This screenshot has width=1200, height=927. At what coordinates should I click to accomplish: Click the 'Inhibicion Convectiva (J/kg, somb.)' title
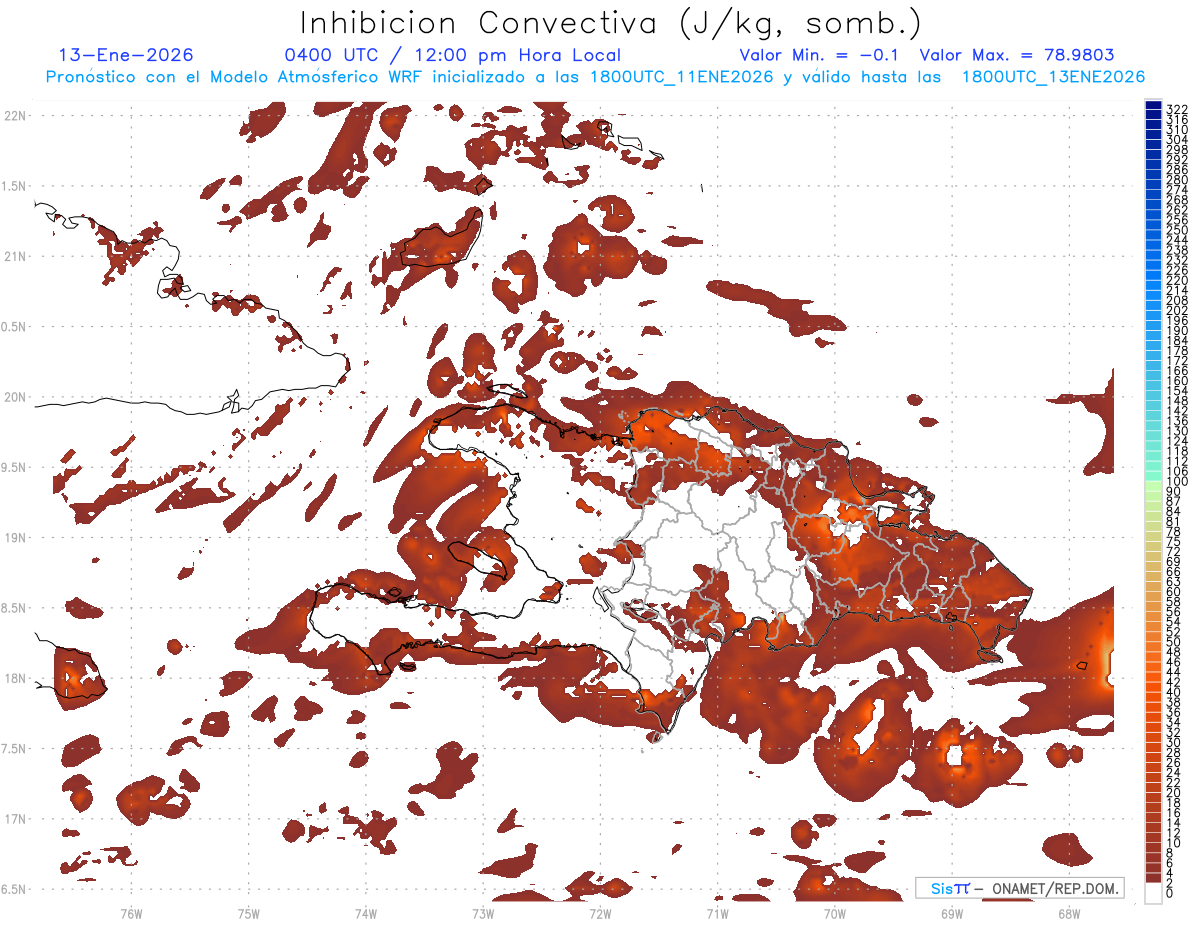click(x=610, y=24)
